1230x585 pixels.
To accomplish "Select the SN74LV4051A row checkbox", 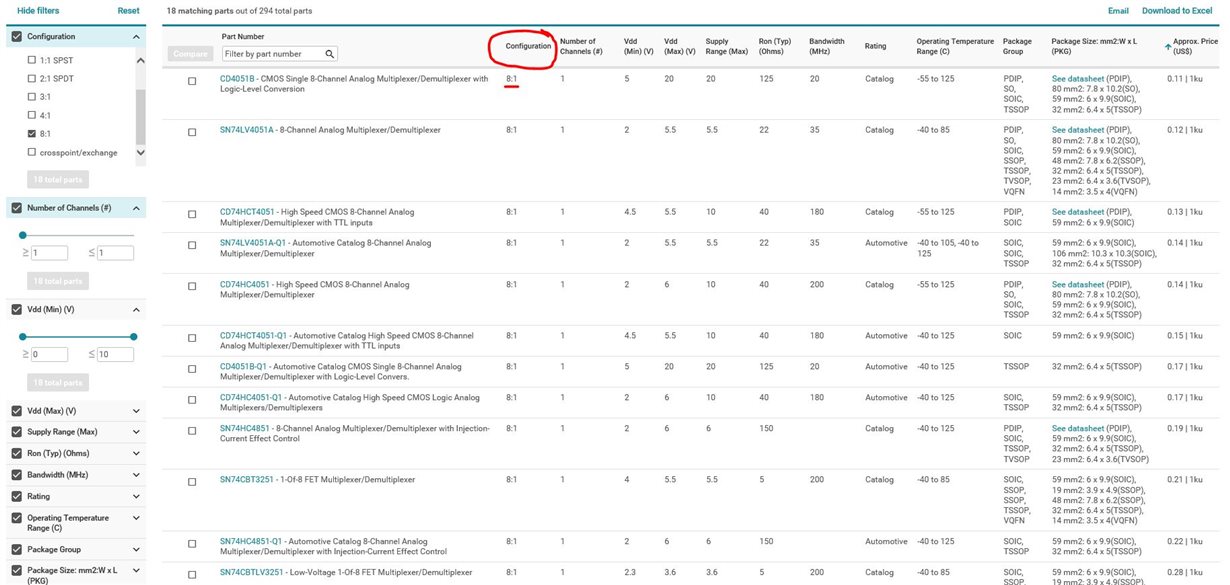I will (x=192, y=132).
